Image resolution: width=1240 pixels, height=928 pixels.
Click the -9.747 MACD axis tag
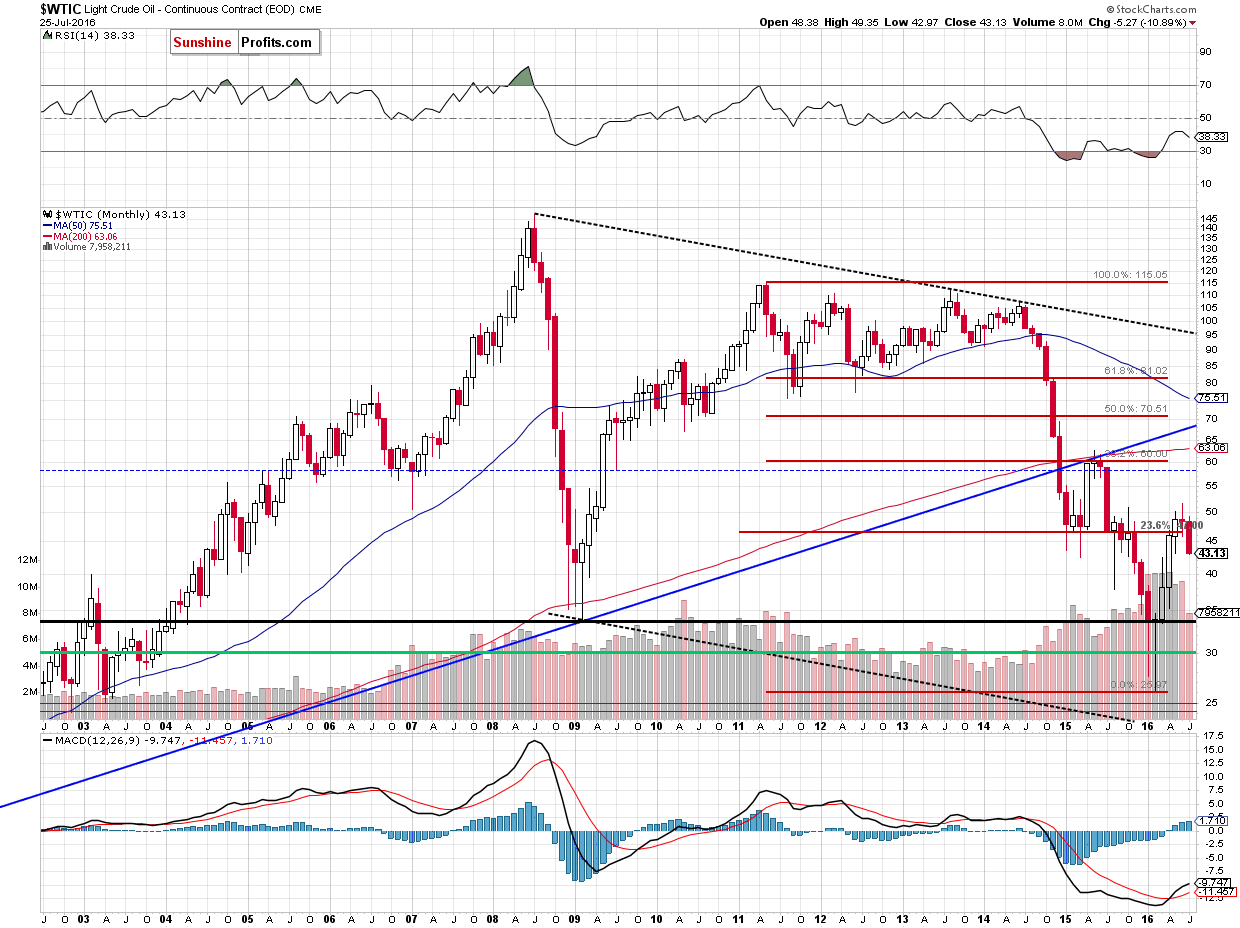click(1213, 883)
